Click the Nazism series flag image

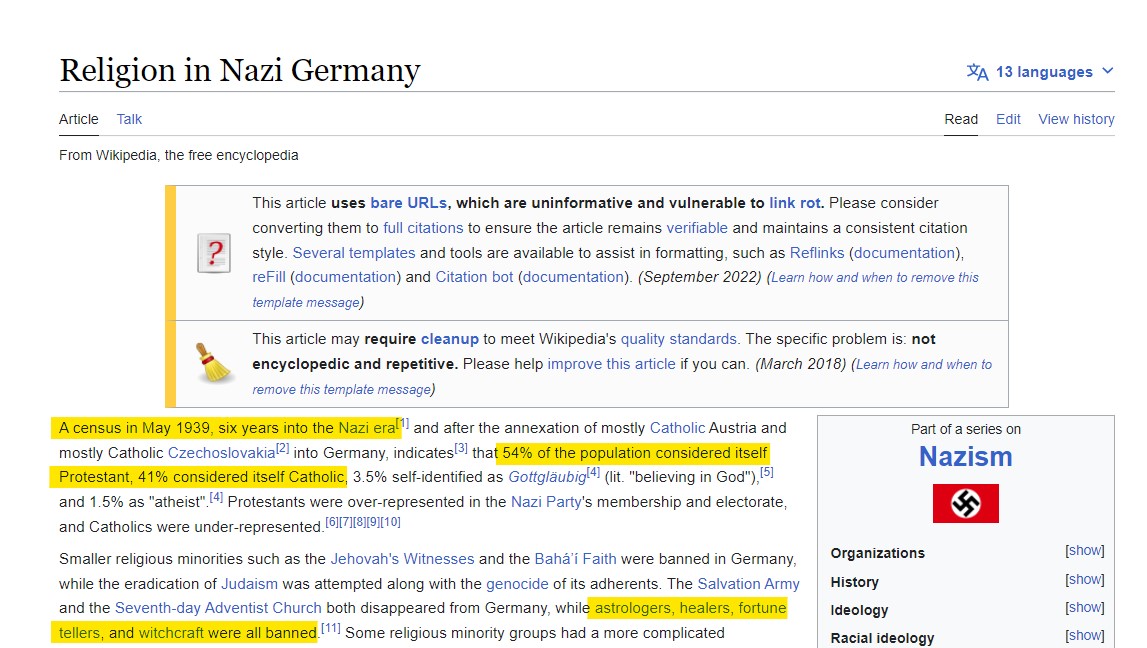pyautogui.click(x=966, y=503)
